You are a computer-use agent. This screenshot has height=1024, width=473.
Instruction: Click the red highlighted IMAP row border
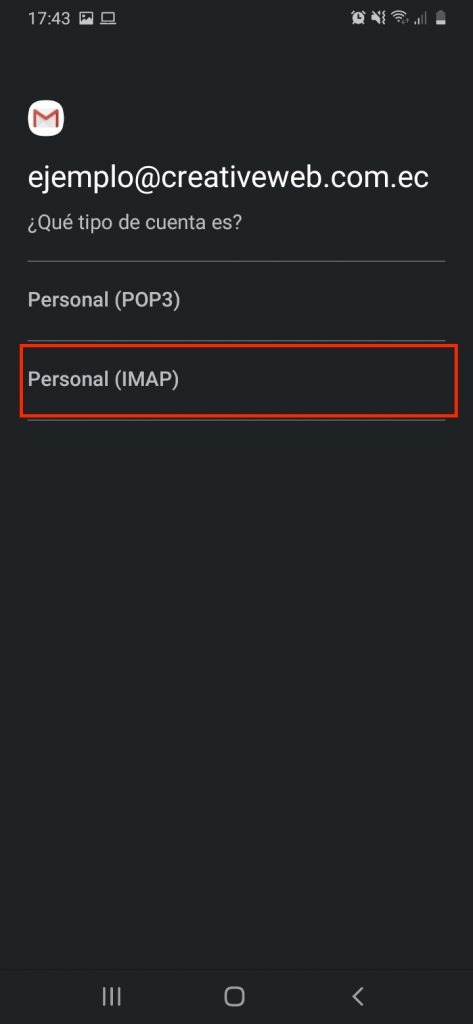(x=238, y=381)
